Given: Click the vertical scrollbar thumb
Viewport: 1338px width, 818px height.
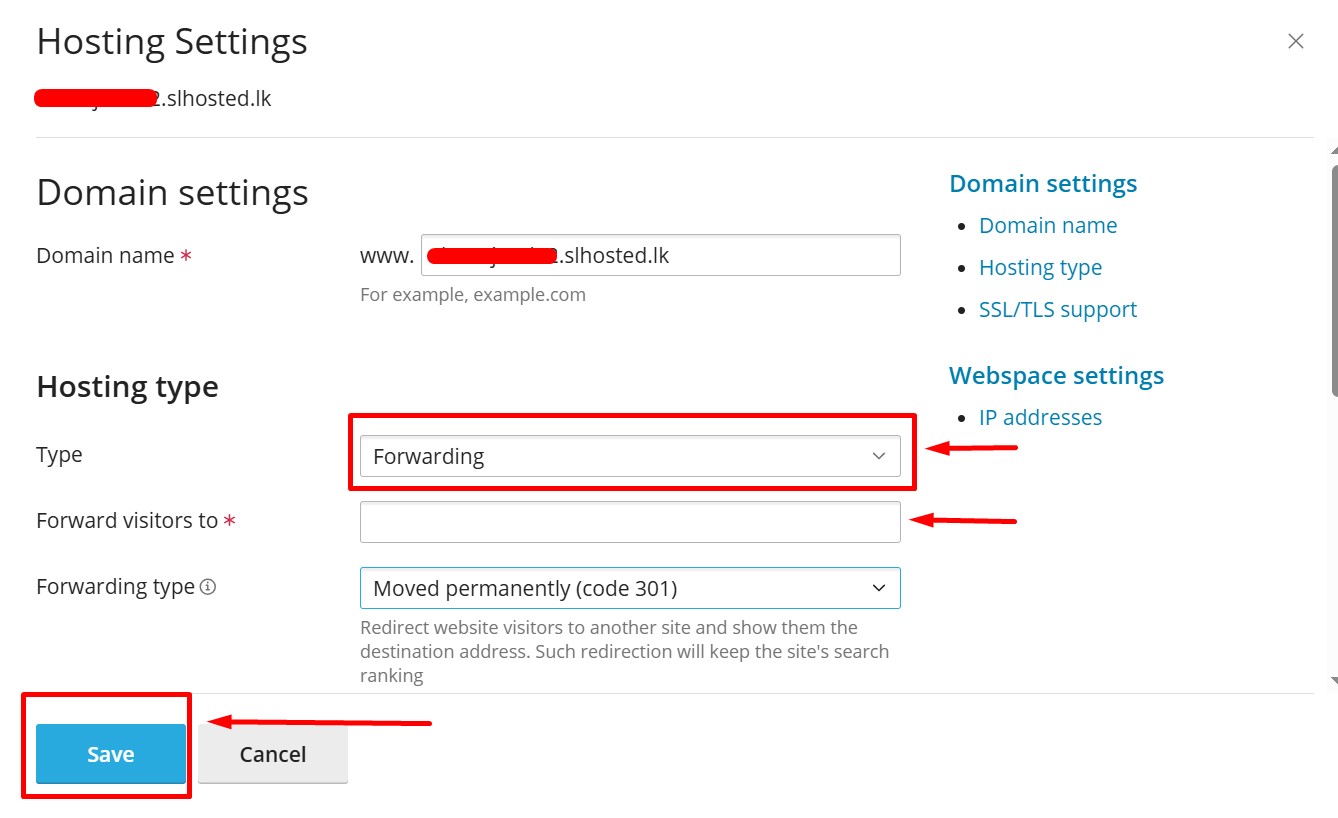Looking at the screenshot, I should tap(1334, 280).
